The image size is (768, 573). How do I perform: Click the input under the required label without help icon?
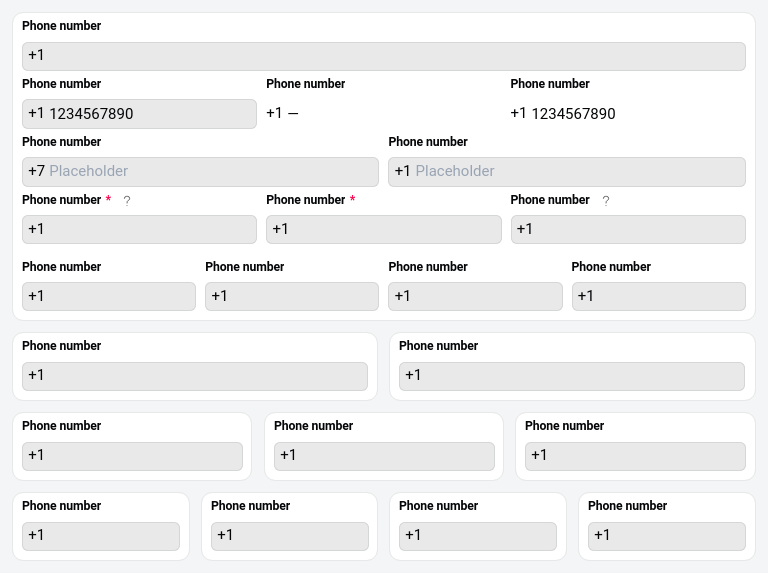[383, 229]
